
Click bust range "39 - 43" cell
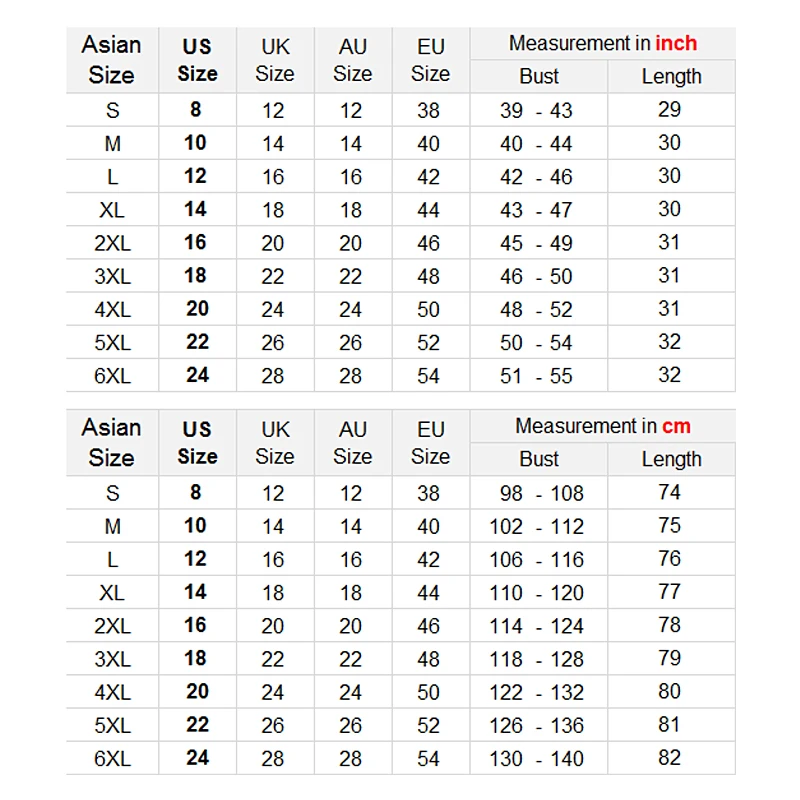[537, 110]
